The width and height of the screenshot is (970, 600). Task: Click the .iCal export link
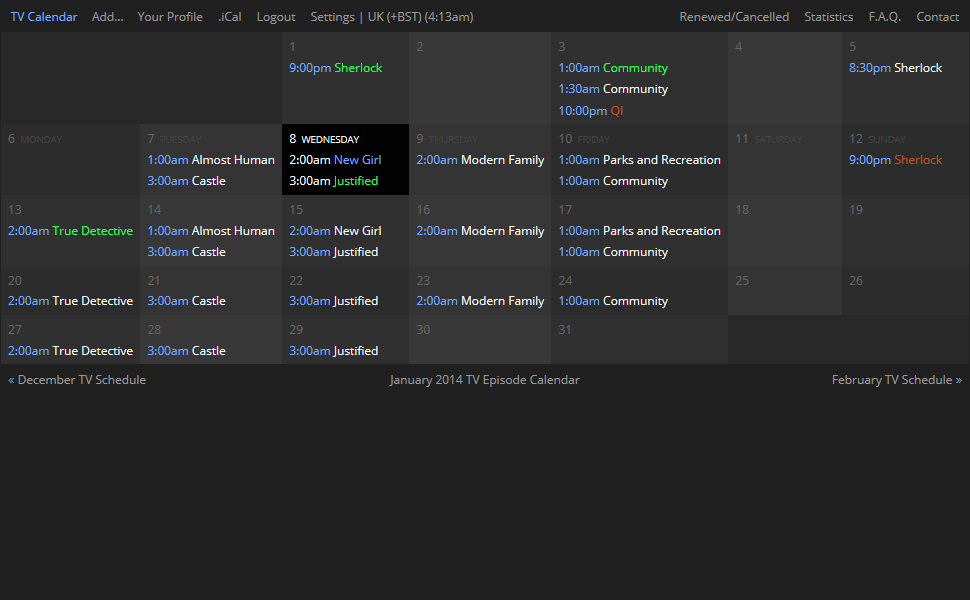click(230, 17)
